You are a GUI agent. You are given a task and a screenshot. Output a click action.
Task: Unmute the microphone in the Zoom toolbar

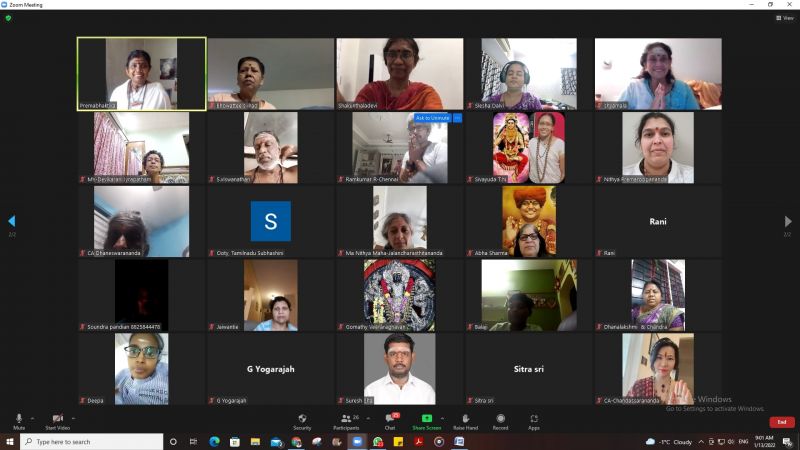[x=19, y=419]
